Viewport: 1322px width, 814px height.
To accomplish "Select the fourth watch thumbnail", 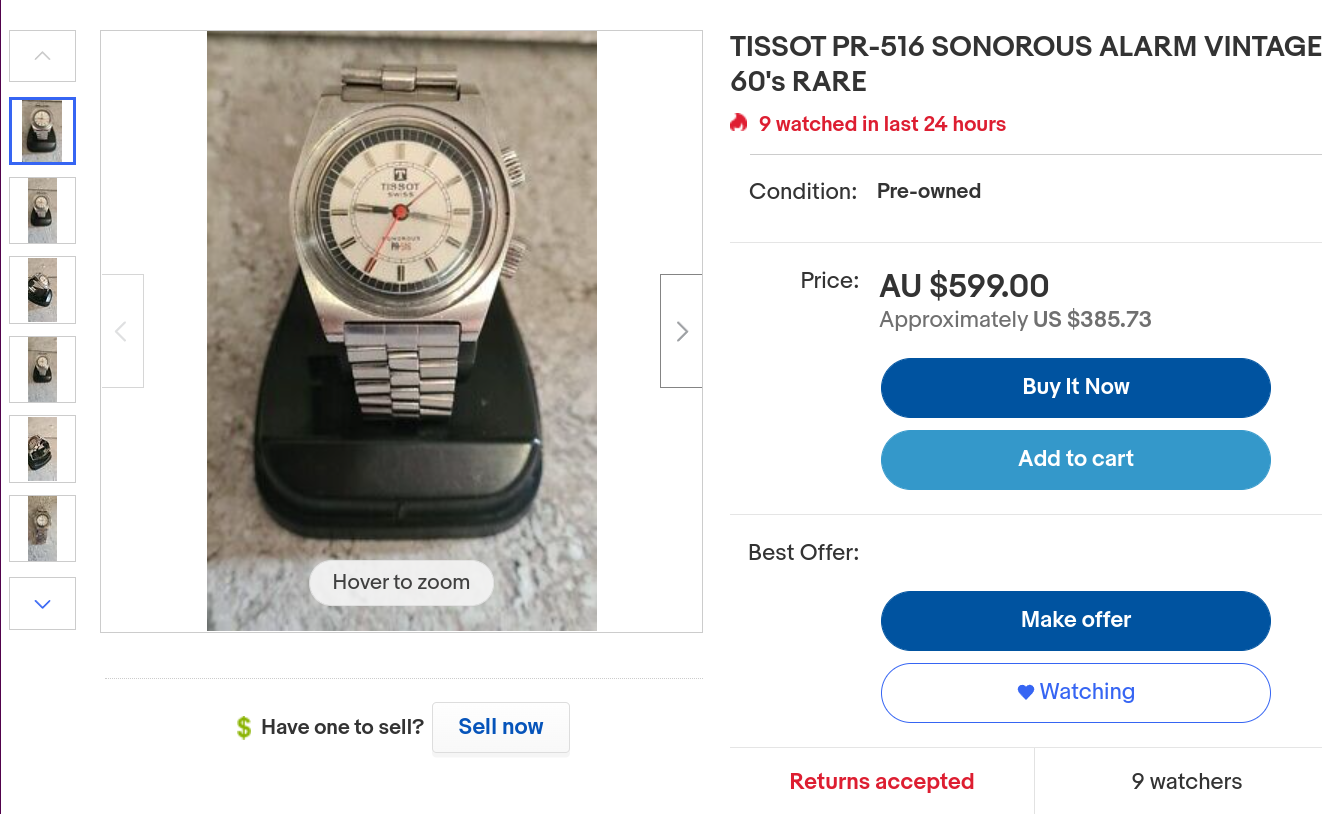I will [42, 369].
